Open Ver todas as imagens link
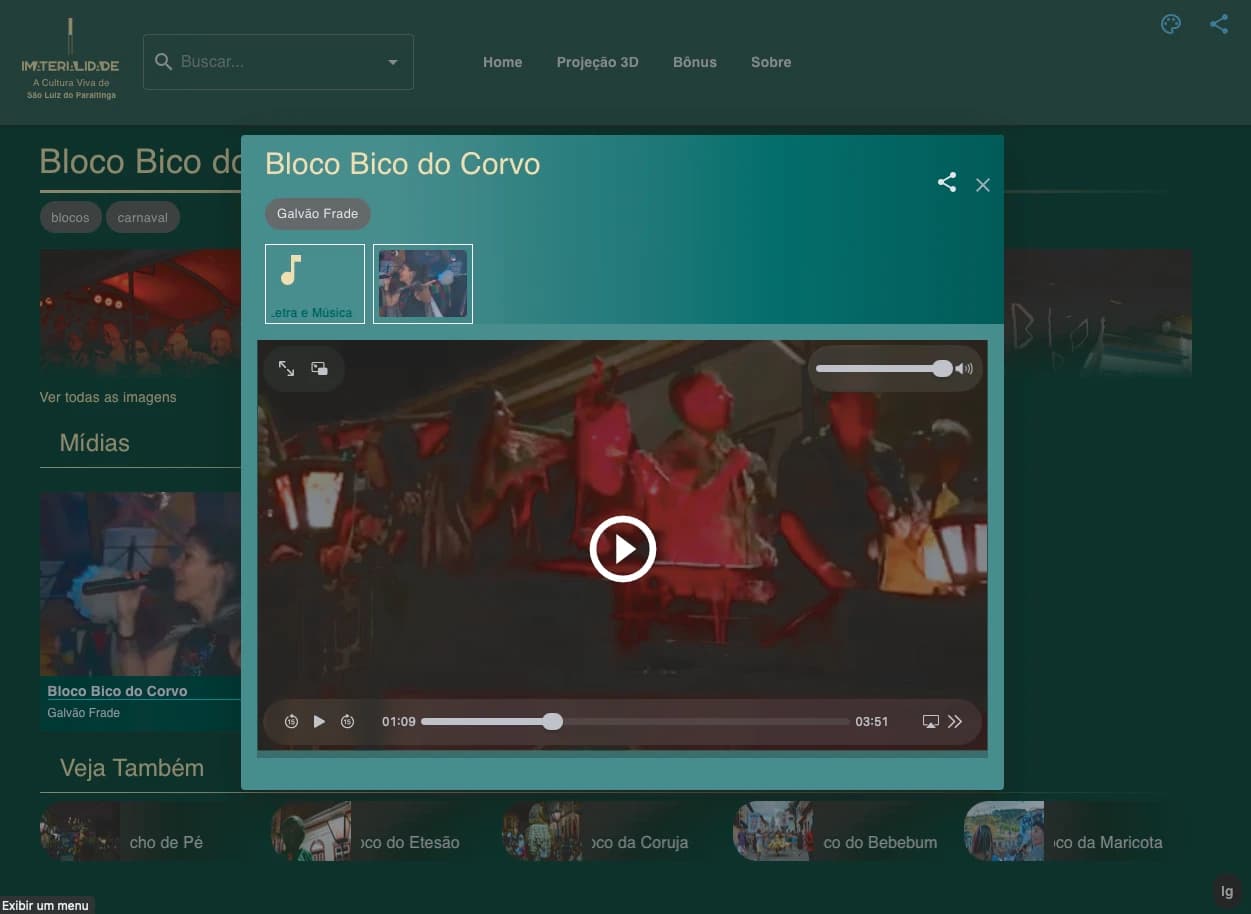The image size is (1251, 914). [x=108, y=397]
